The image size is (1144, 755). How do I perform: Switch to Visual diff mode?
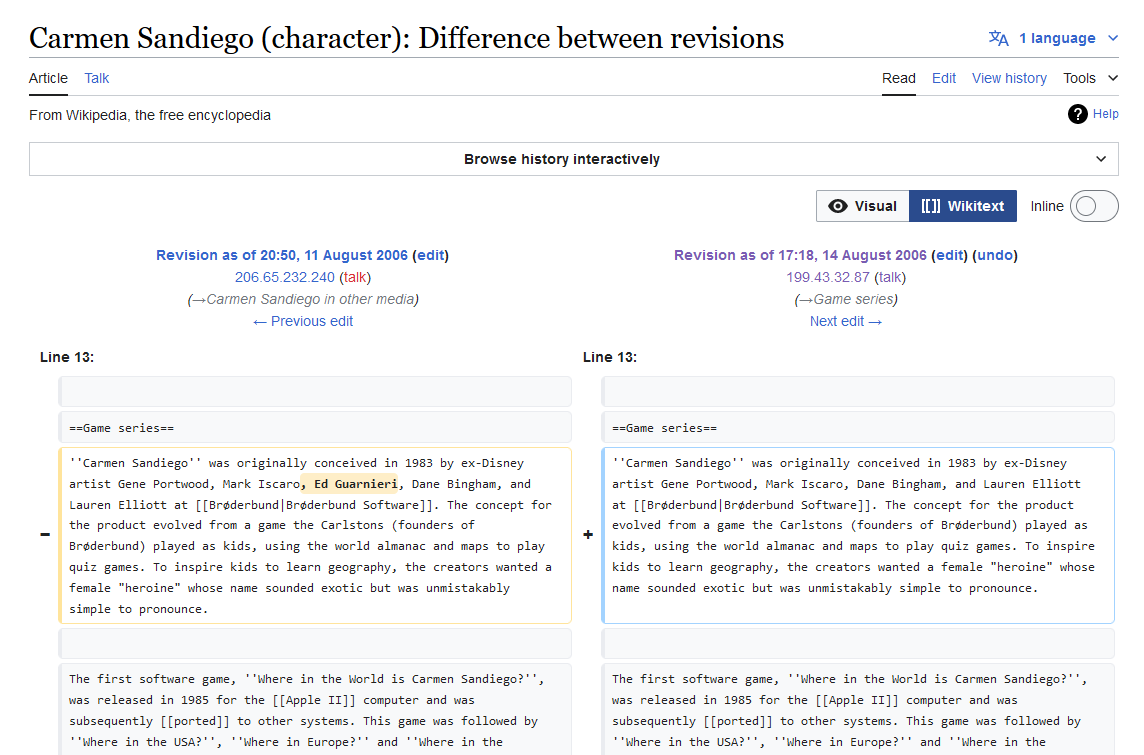point(862,206)
